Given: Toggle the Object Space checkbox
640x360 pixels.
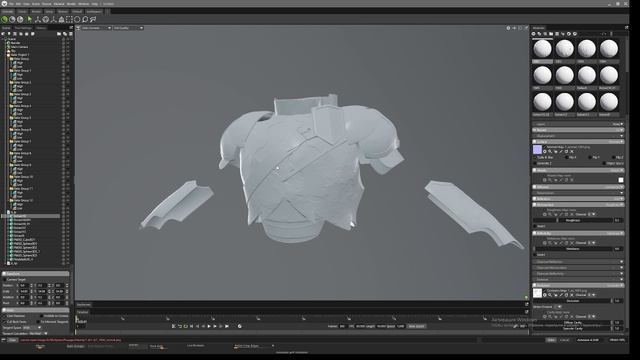Looking at the screenshot, I should (x=604, y=163).
